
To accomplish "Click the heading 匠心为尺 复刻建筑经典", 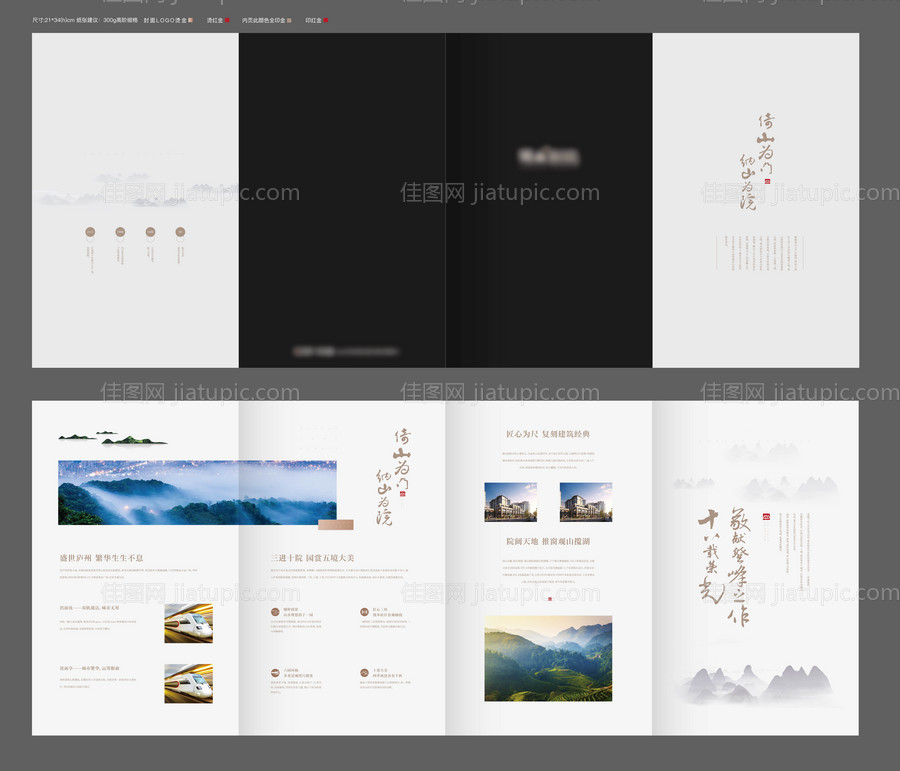I will [x=548, y=434].
